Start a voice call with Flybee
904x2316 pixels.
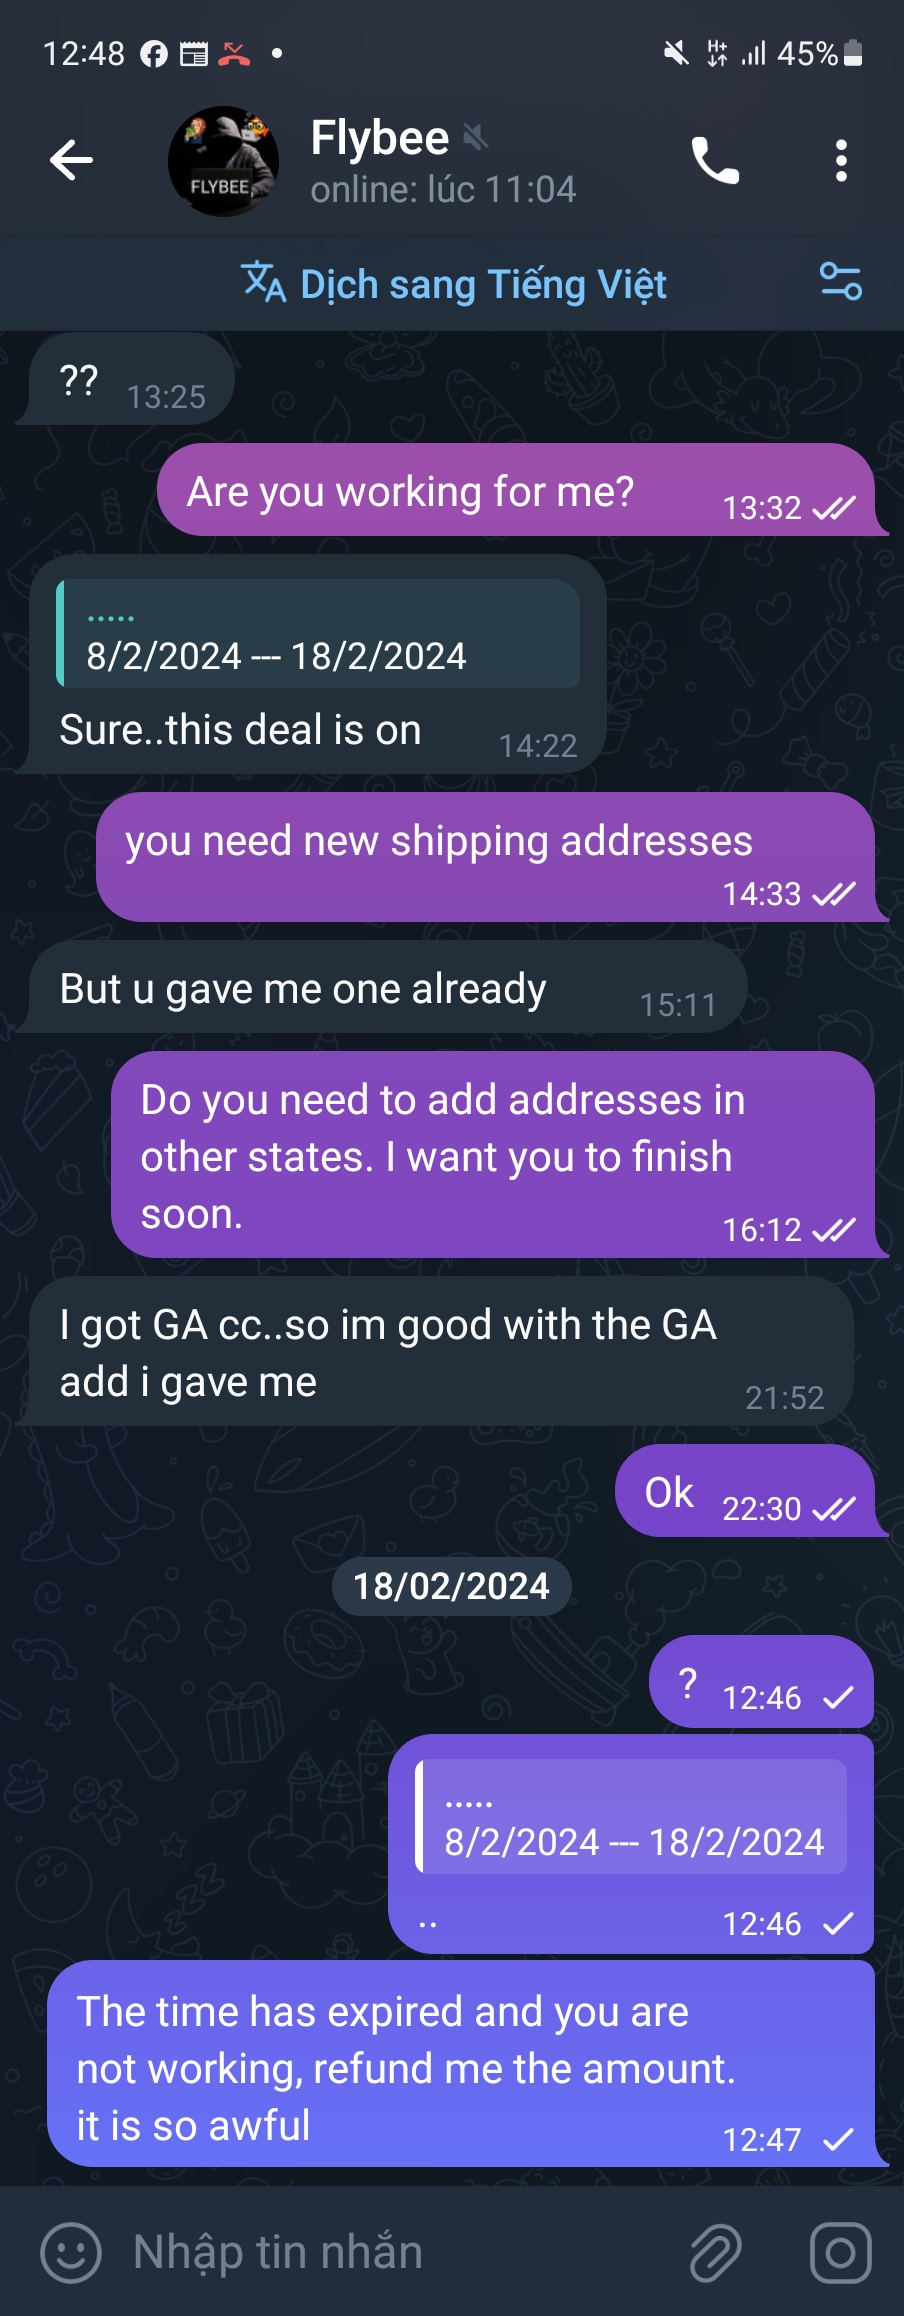(x=715, y=160)
